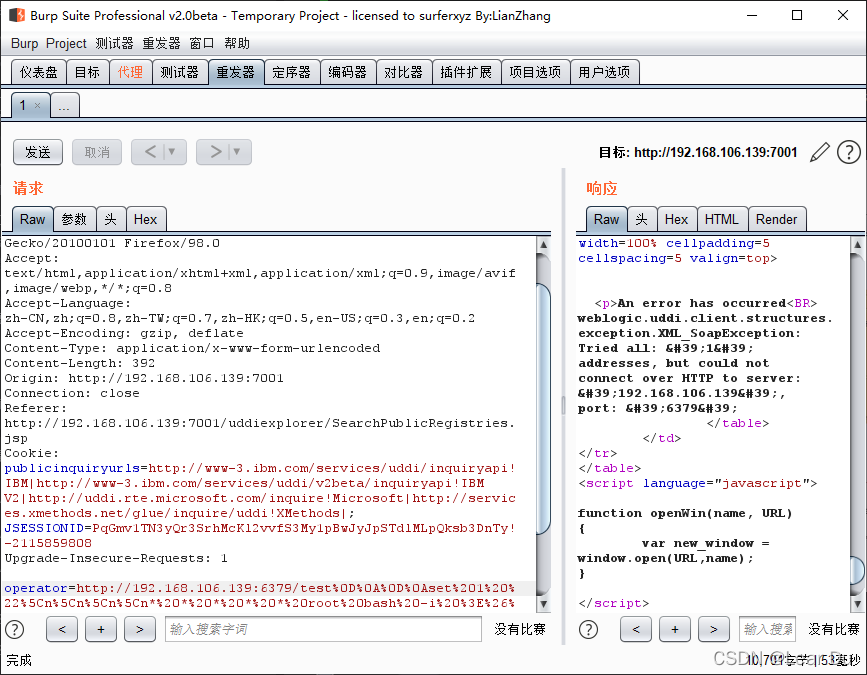The image size is (867, 675).
Task: Switch to the 代理 proxy tab
Action: click(x=130, y=72)
